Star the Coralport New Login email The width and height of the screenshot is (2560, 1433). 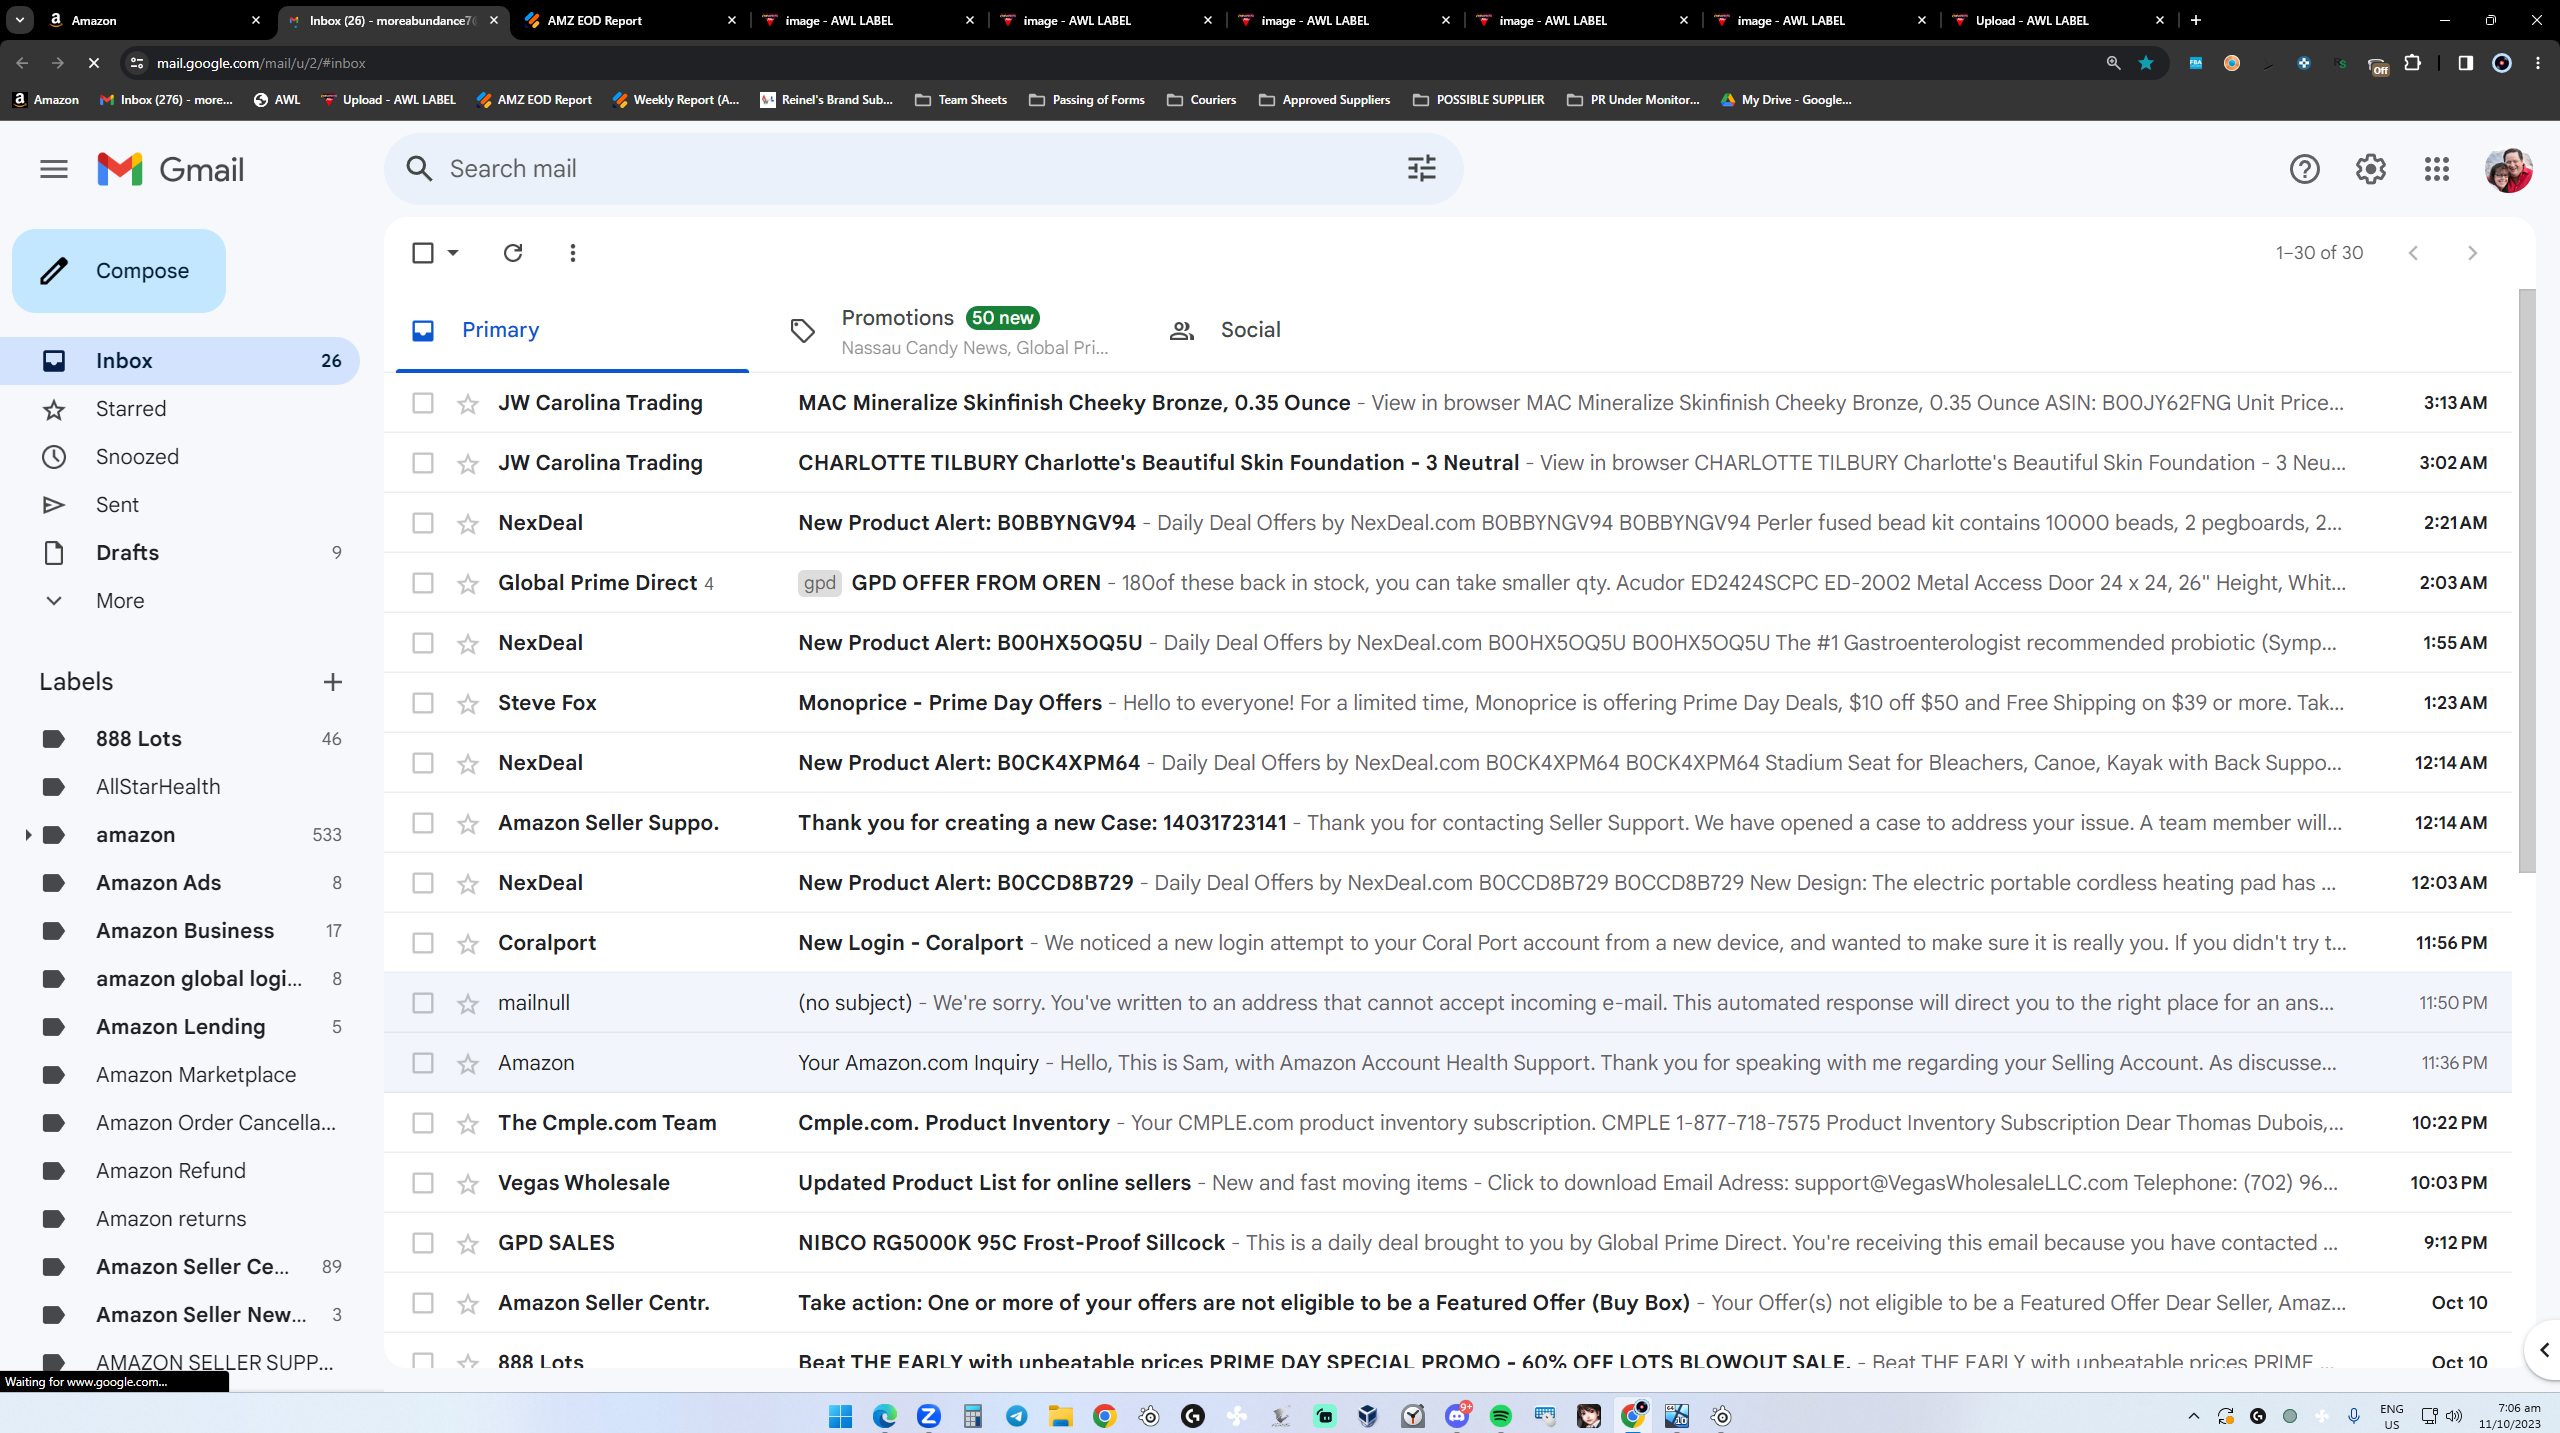point(467,943)
